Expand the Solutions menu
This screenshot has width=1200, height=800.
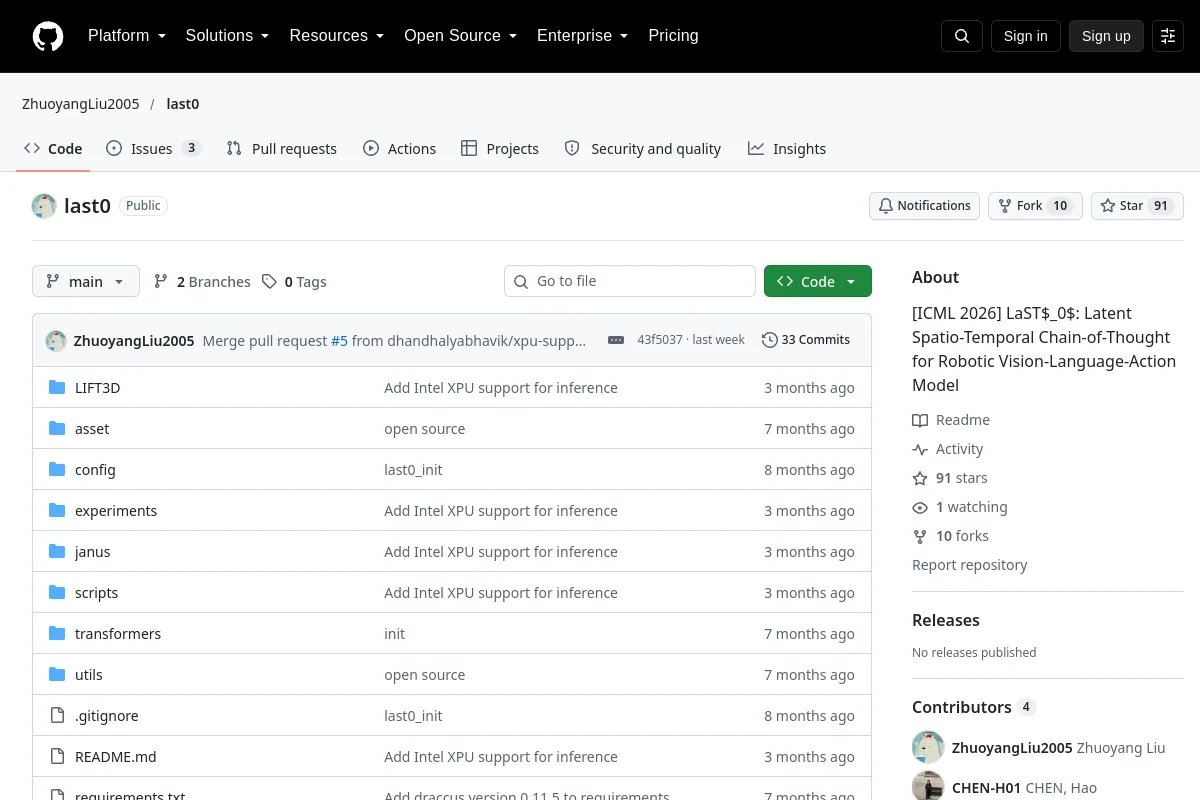coord(227,36)
